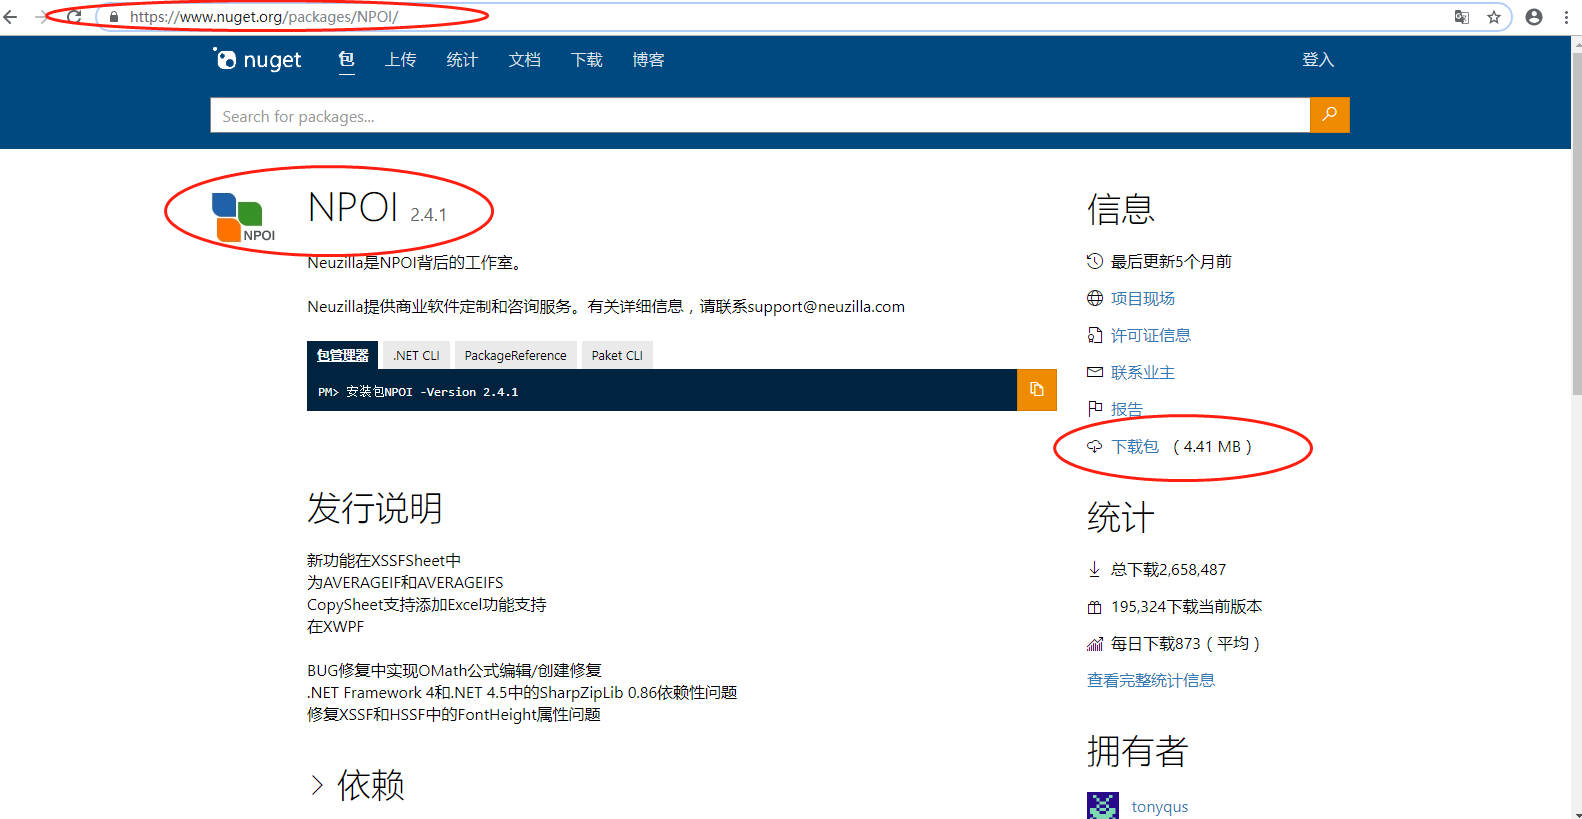
Task: Click the page vertical scrollbar
Action: (x=1576, y=223)
